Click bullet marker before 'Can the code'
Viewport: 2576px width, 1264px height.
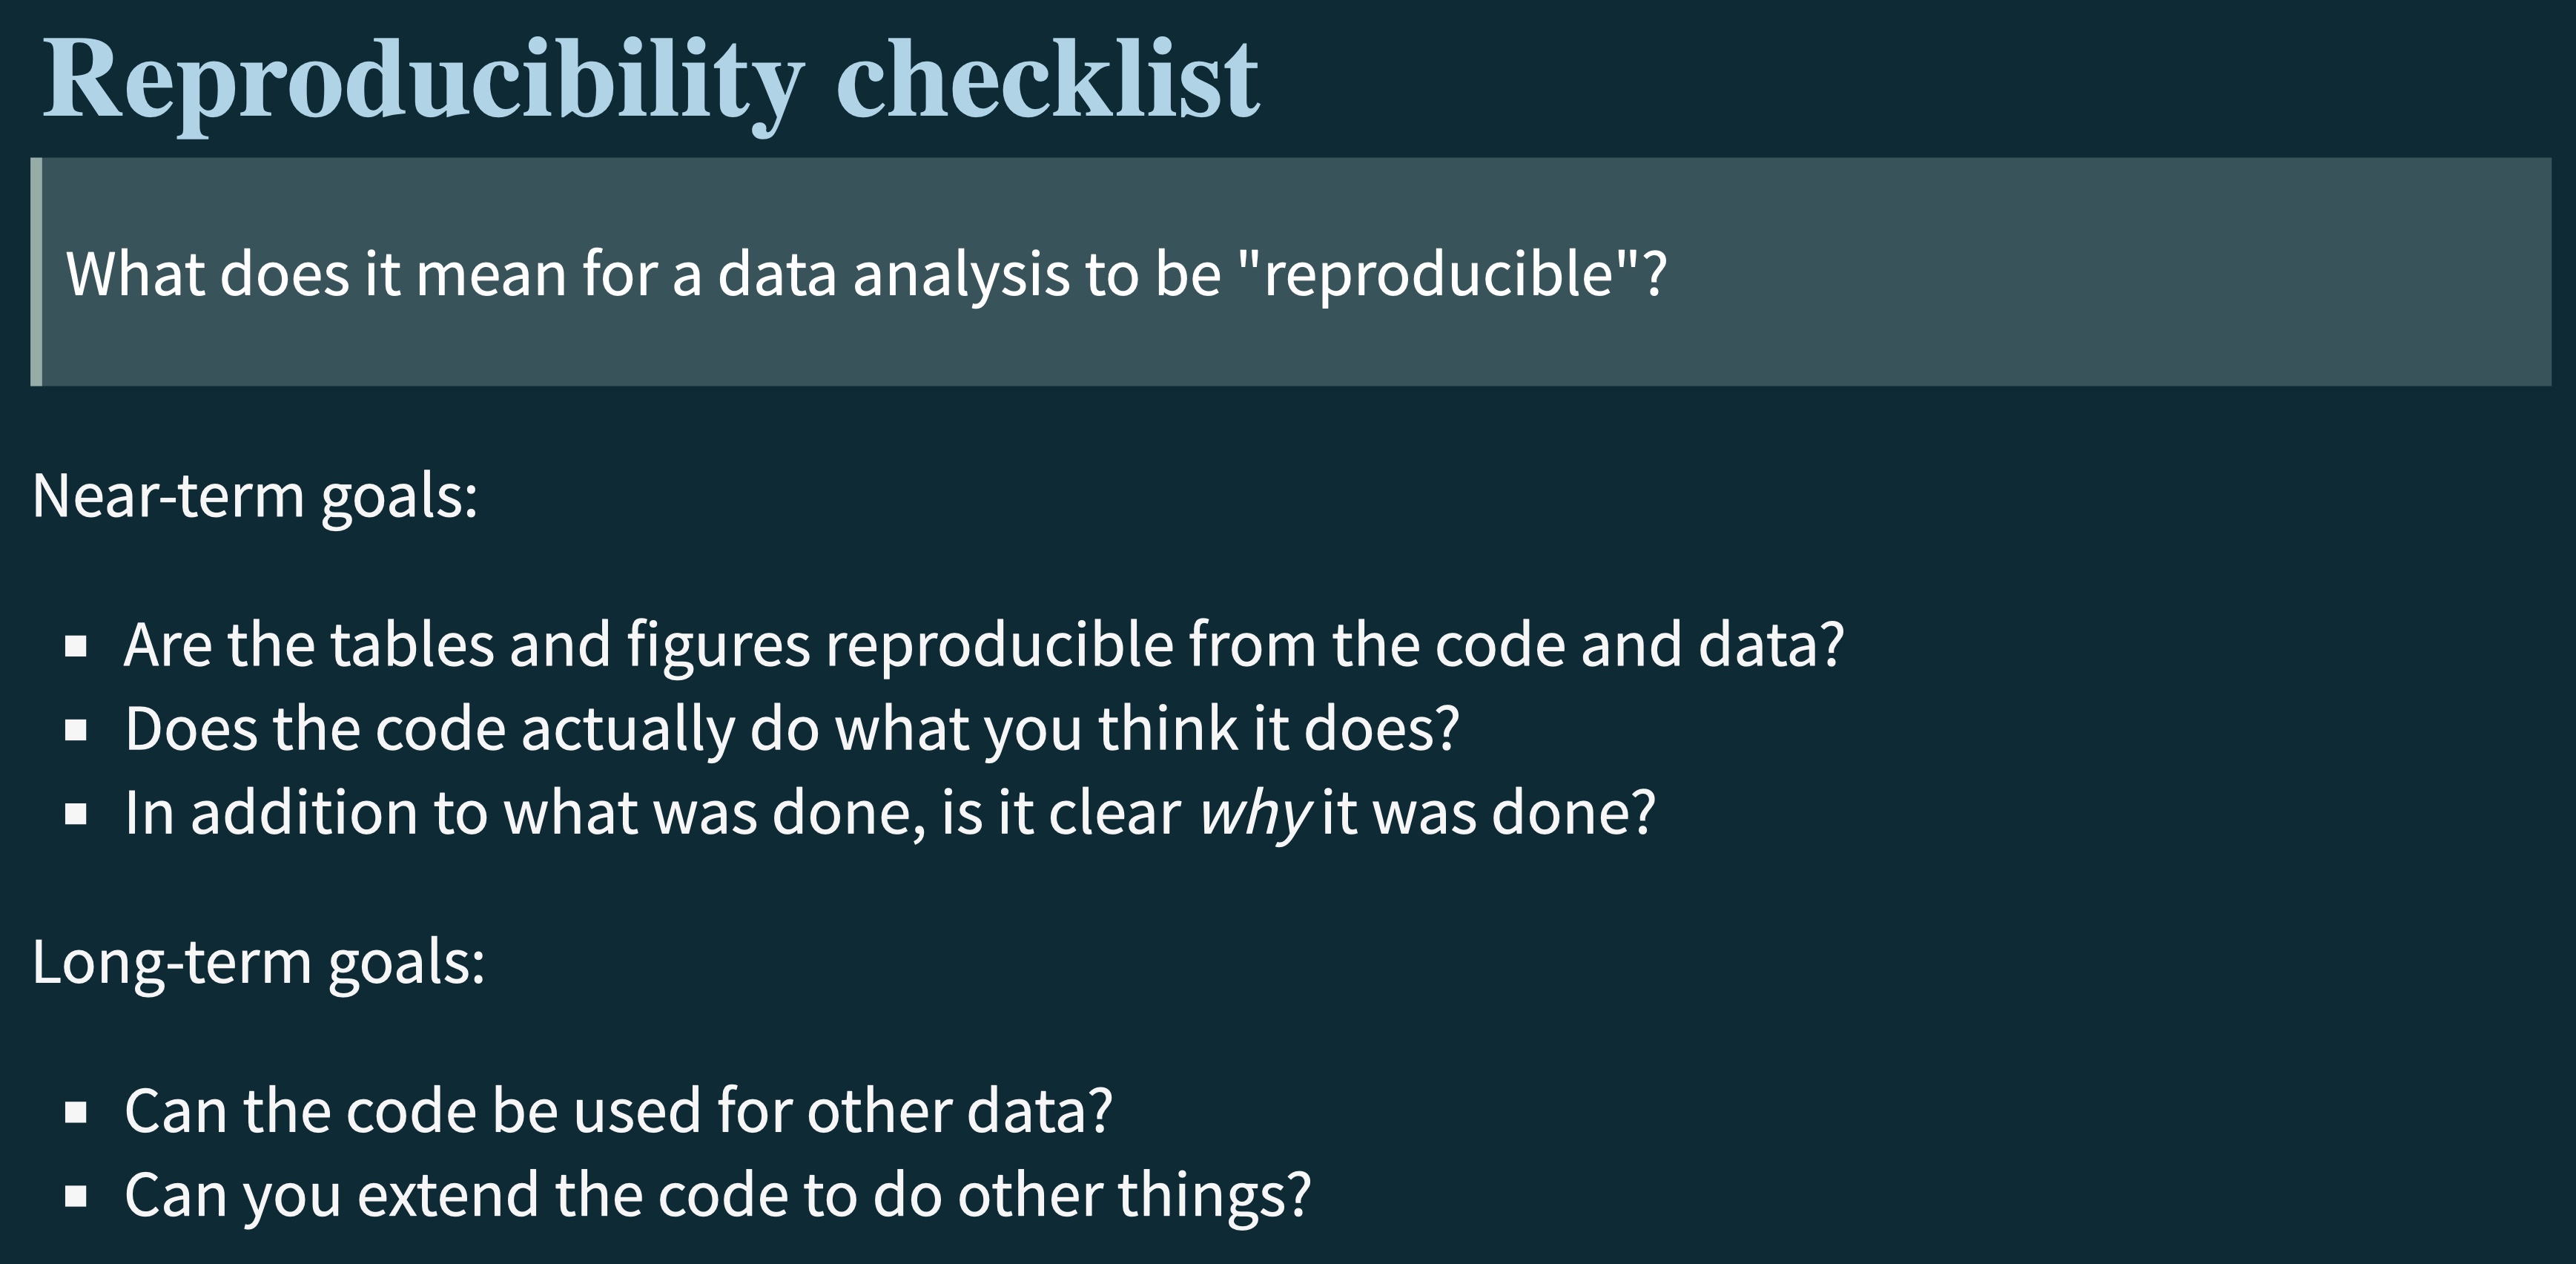click(76, 1113)
